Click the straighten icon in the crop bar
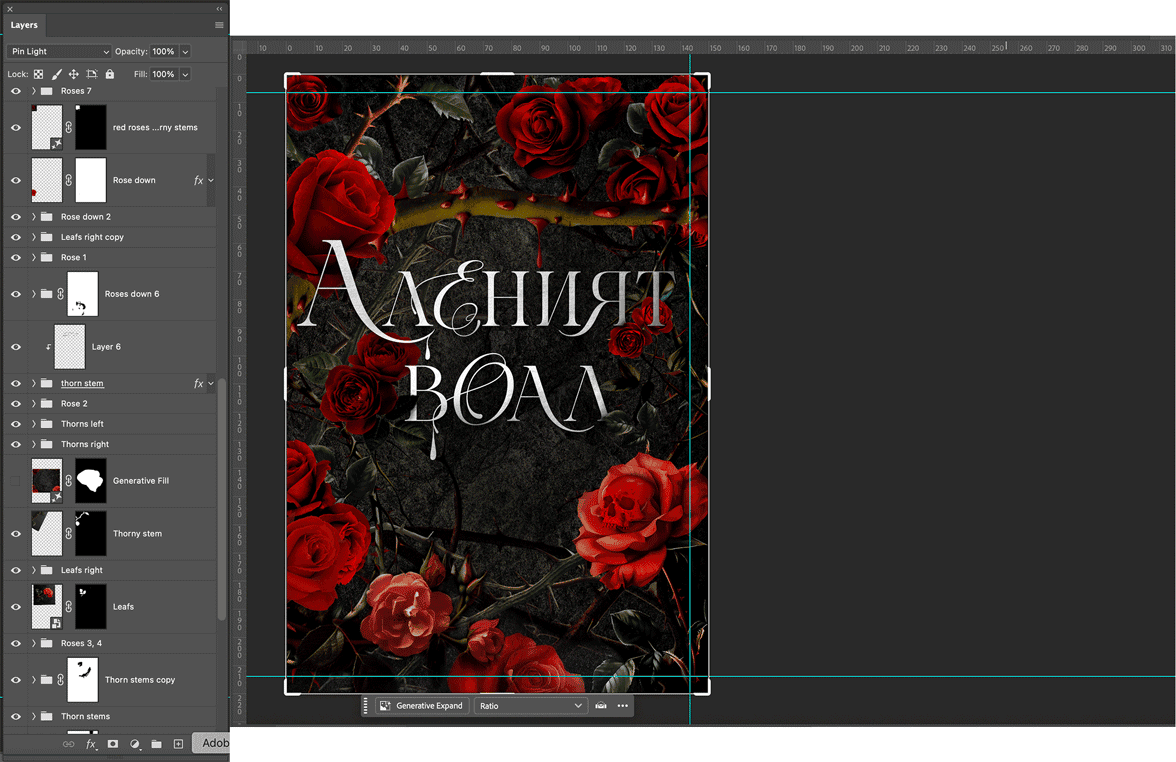Screen dimensions: 1176x762 pyautogui.click(x=601, y=706)
